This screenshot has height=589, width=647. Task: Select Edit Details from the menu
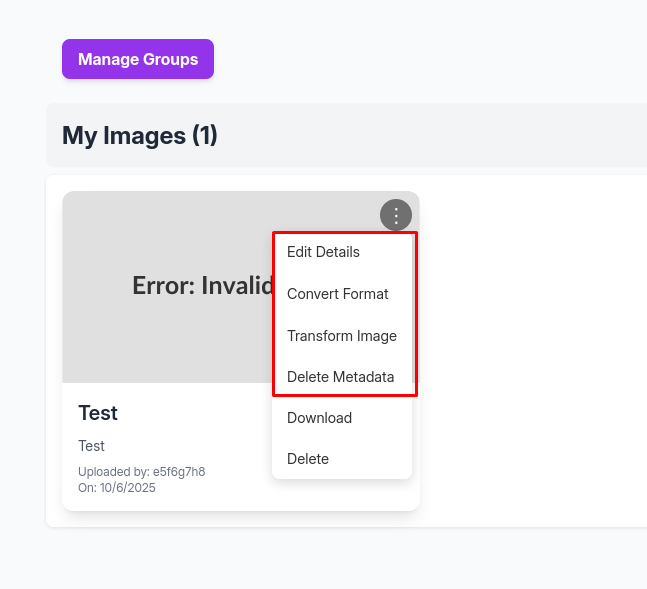click(x=323, y=252)
